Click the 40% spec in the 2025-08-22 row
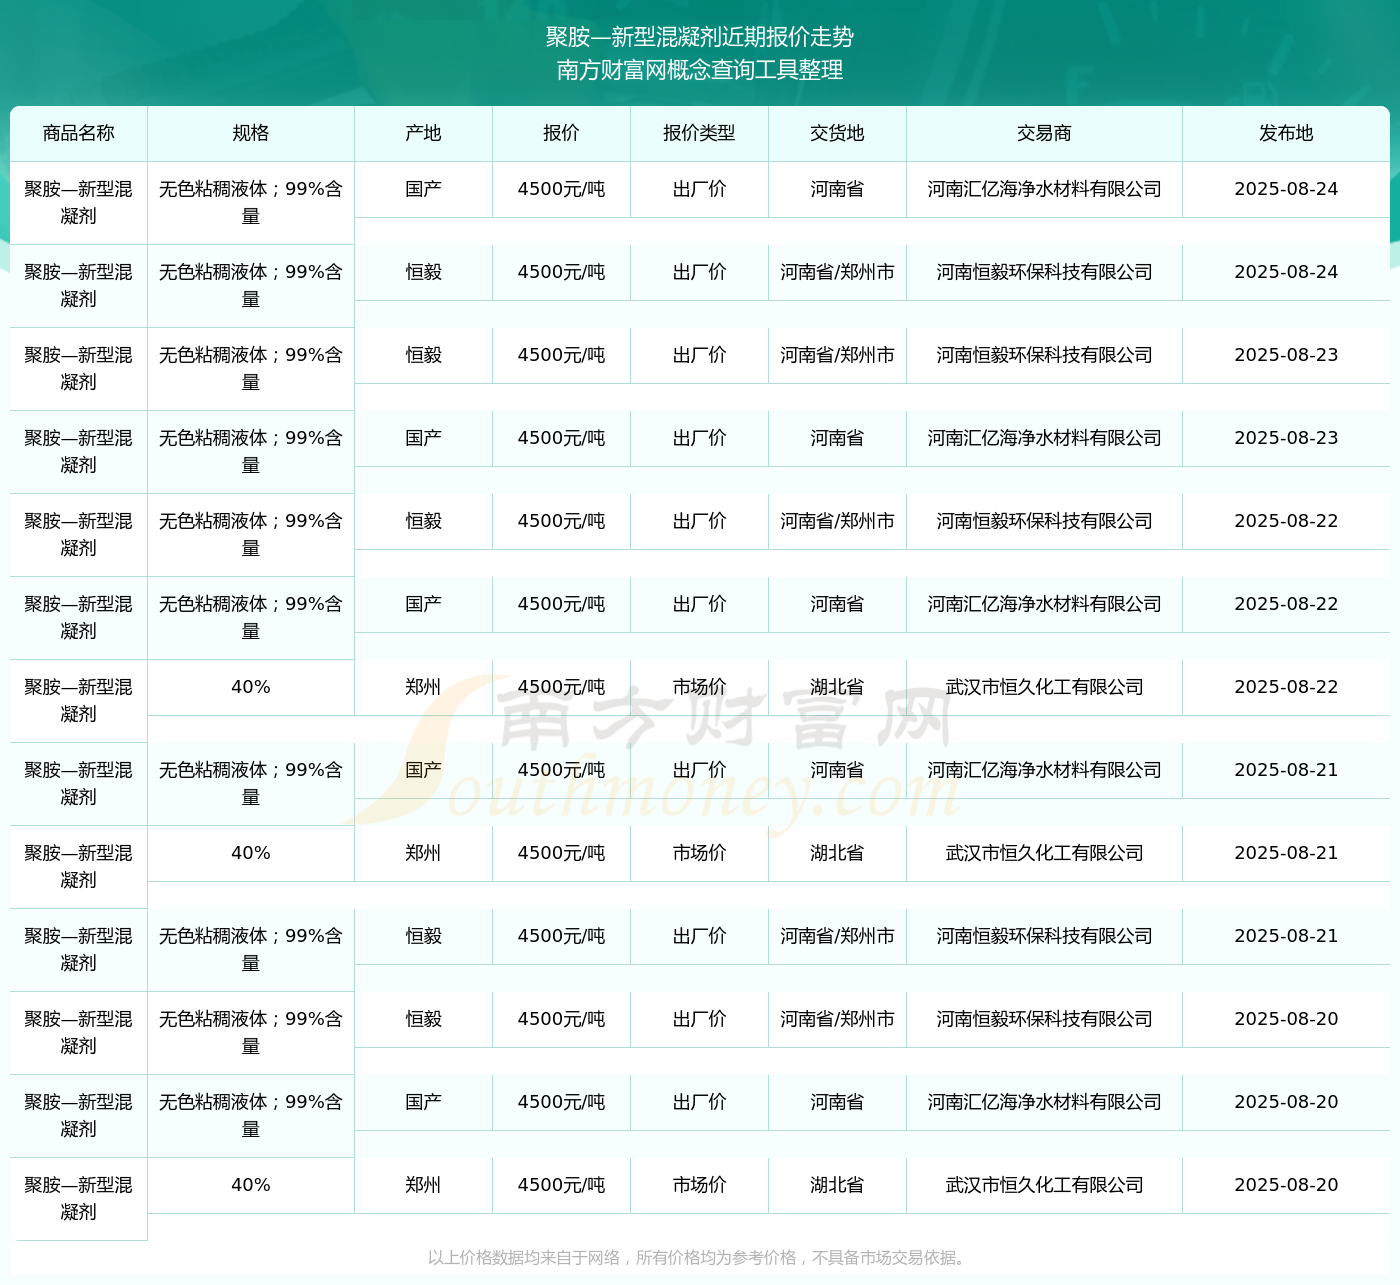The height and width of the screenshot is (1285, 1400). (250, 687)
